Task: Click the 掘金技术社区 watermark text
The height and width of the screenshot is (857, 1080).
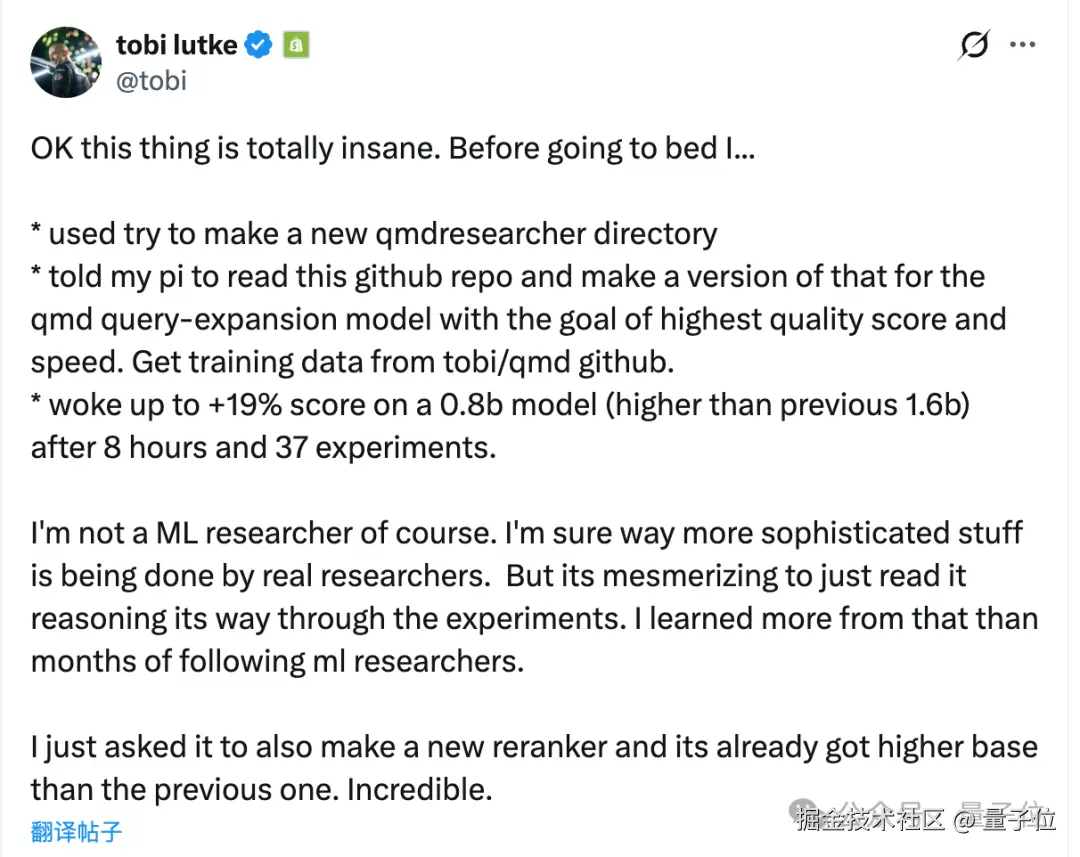Action: coord(870,820)
